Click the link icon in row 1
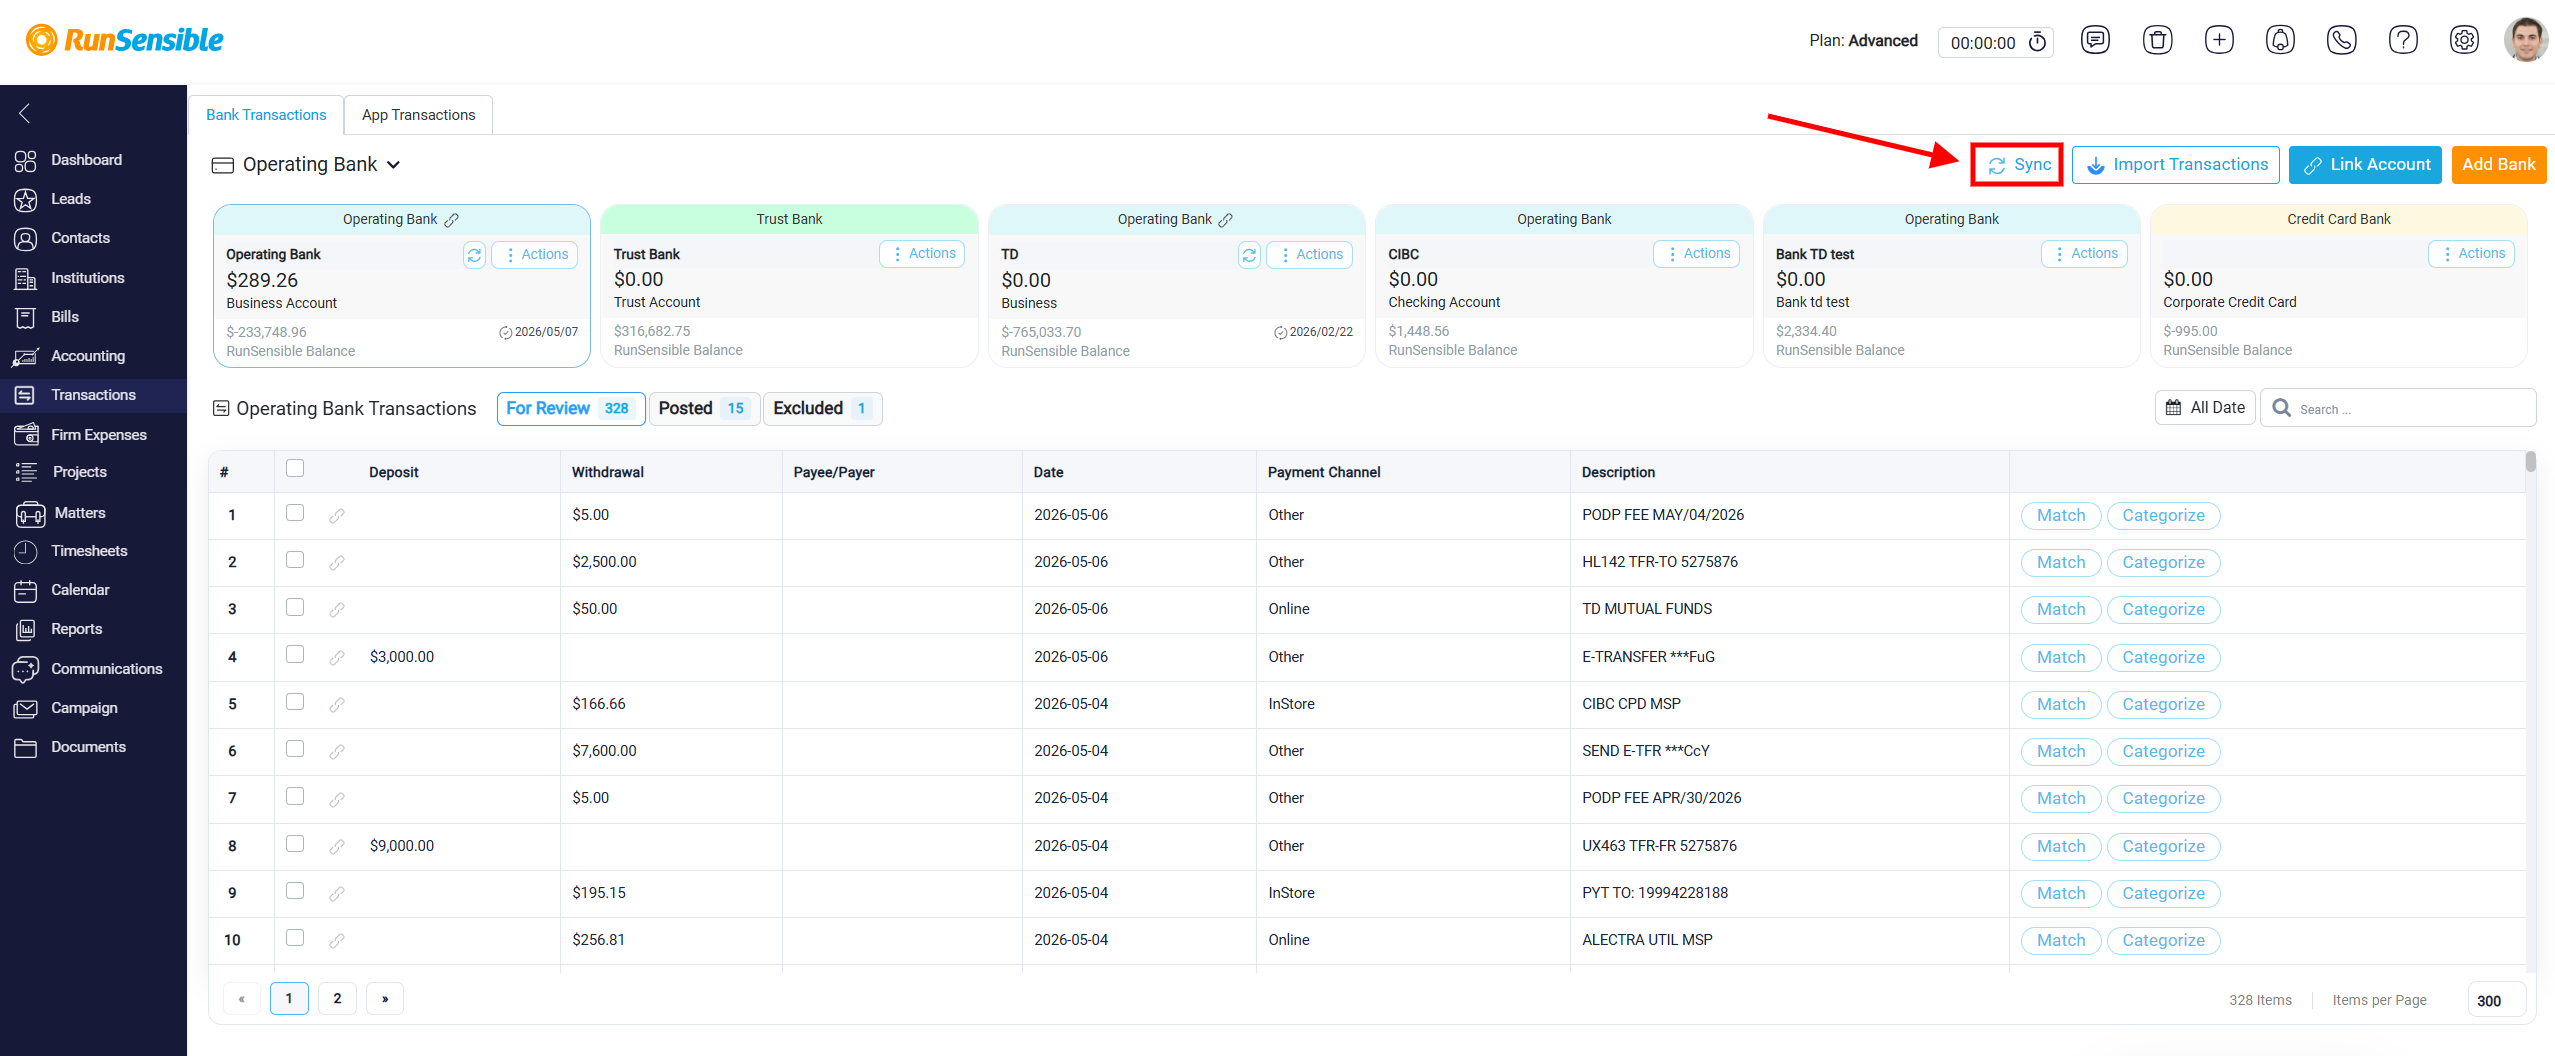Screen dimensions: 2555x1056 337,516
